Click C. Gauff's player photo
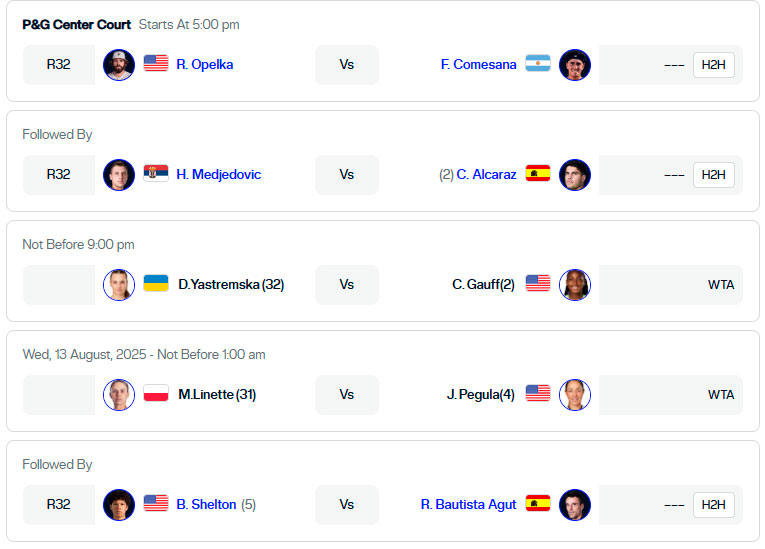Screen dimensions: 765x549 [575, 285]
